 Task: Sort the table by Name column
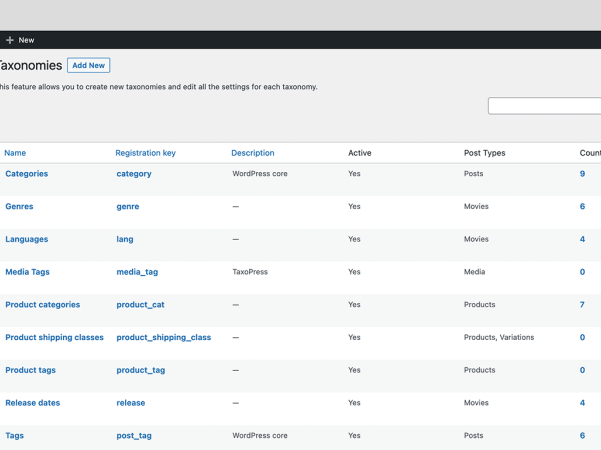[15, 153]
